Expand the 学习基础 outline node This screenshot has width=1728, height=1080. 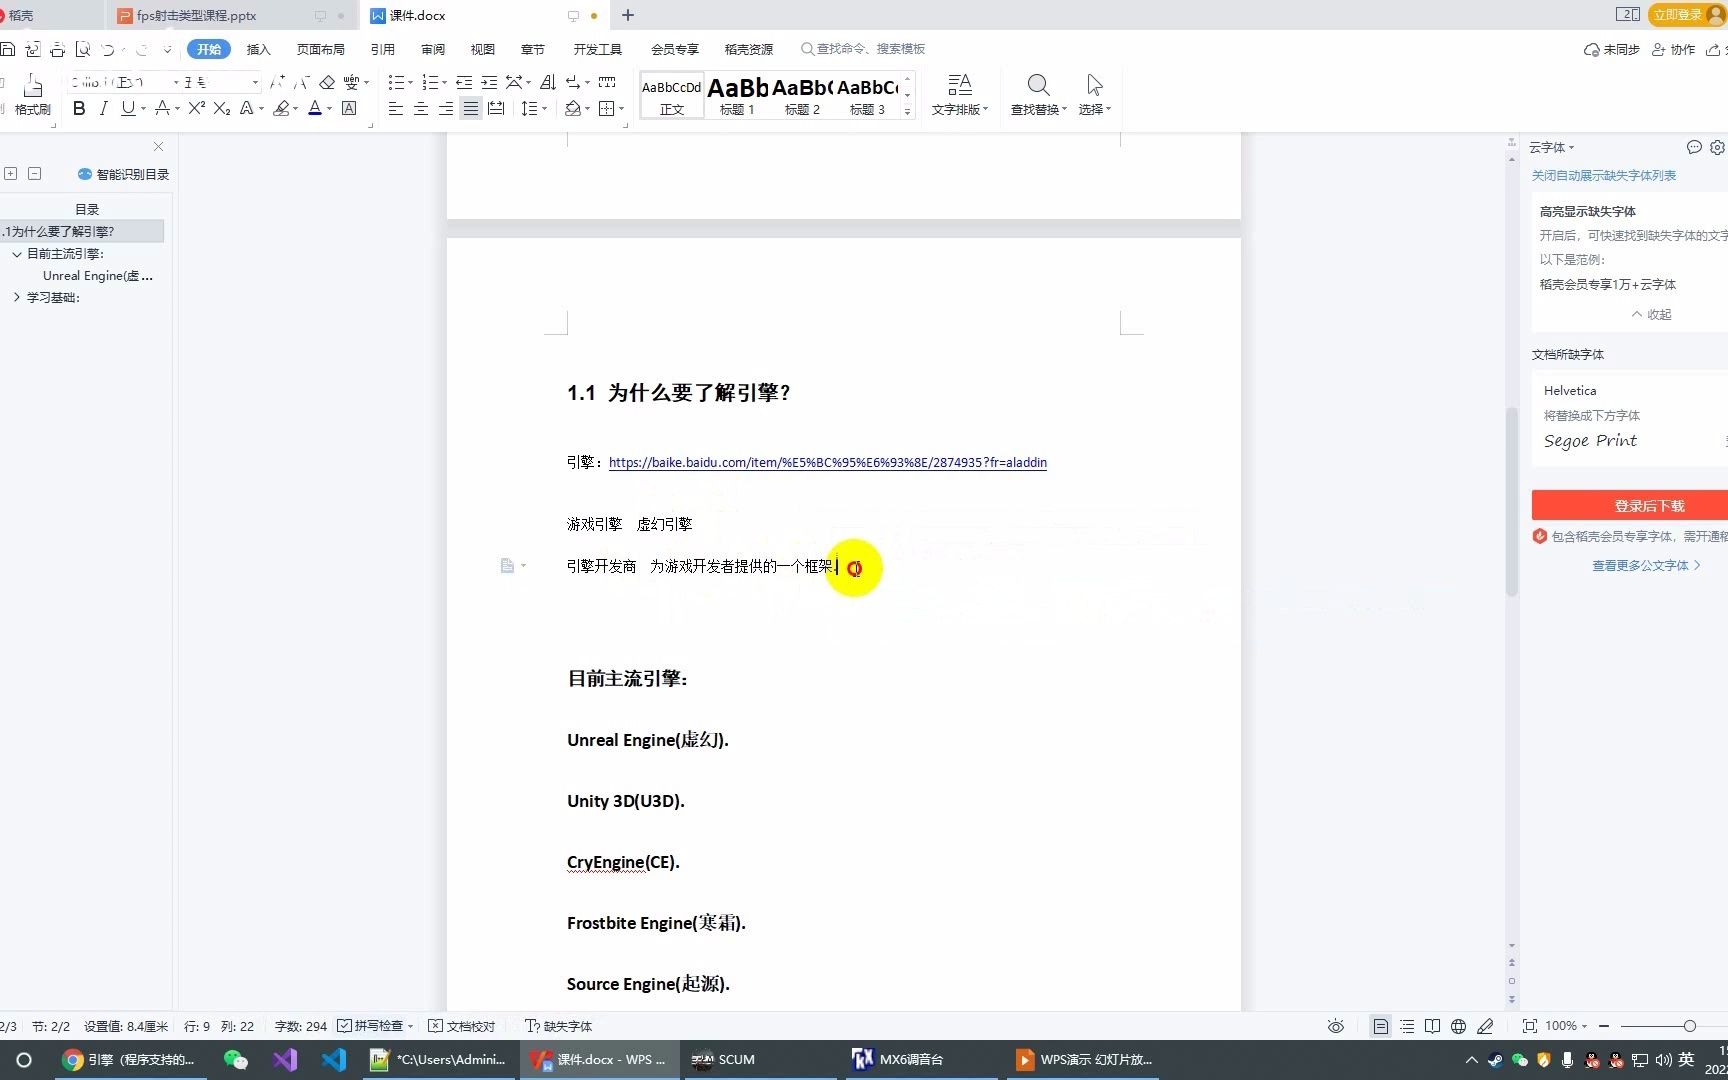[16, 297]
